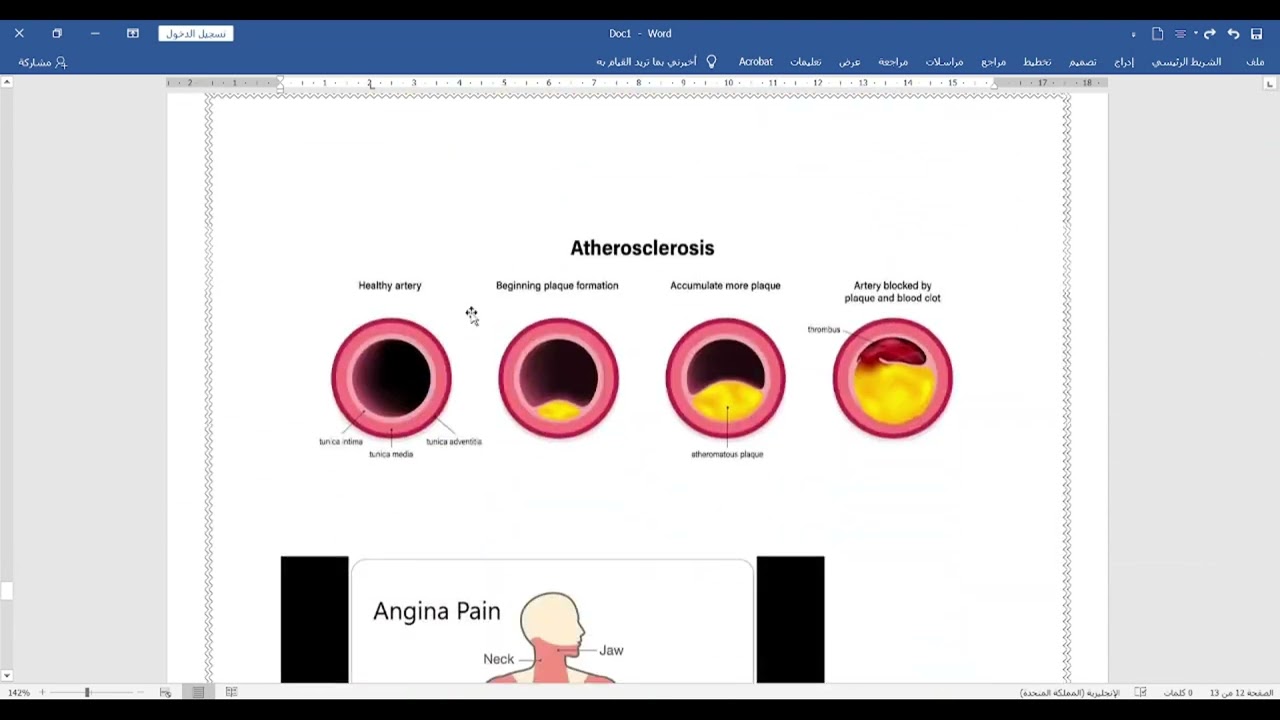Click the scroll down arrow of the vertical scrollbar

6,677
